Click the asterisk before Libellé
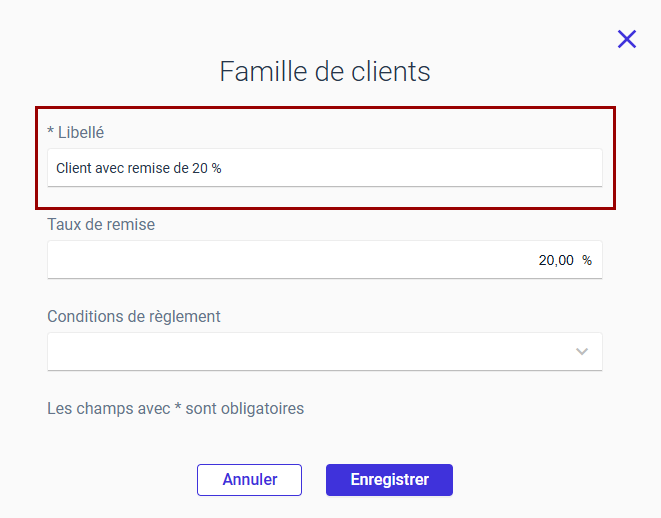This screenshot has width=661, height=518. click(51, 131)
